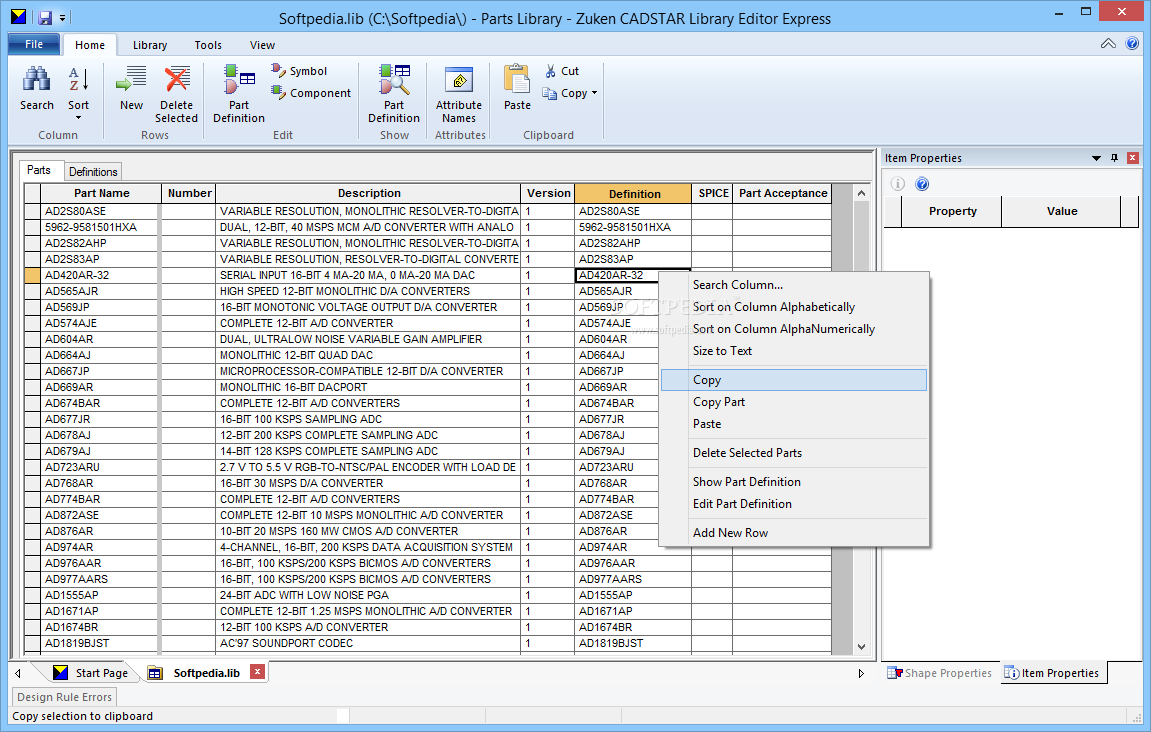Choose Copy Part in context menu
The height and width of the screenshot is (732, 1151).
[x=794, y=402]
